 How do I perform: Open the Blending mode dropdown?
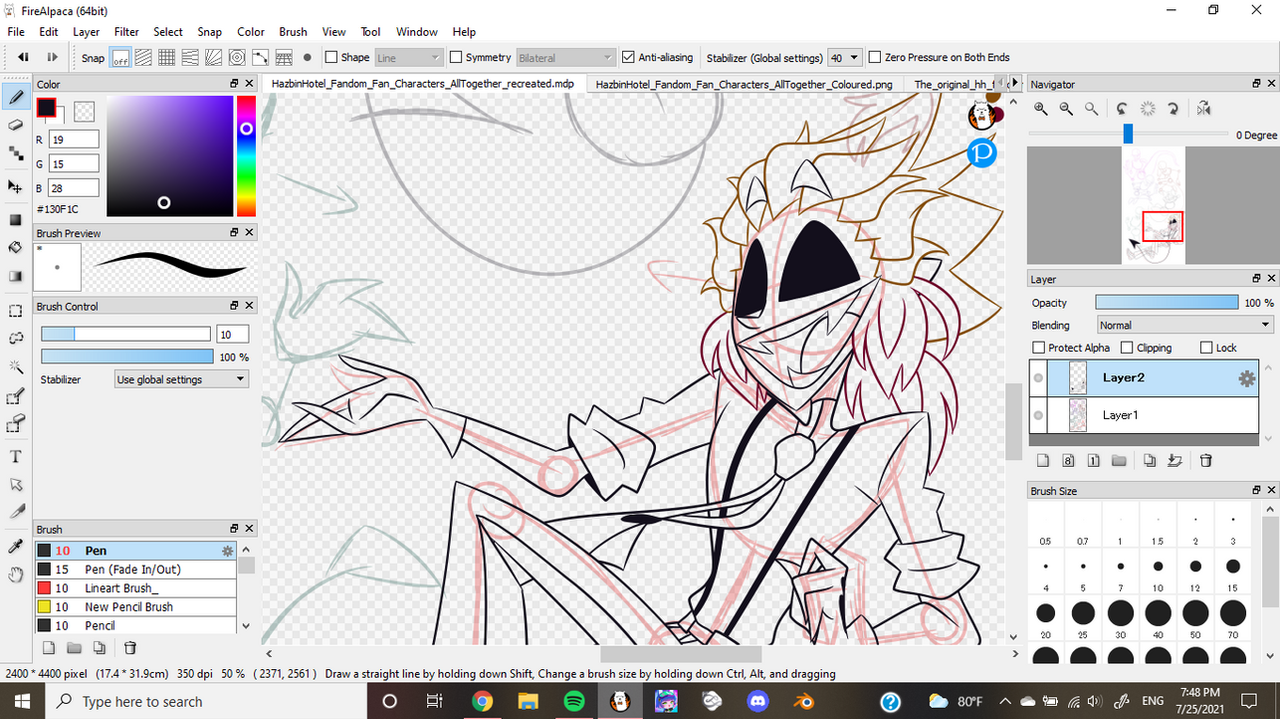1185,325
